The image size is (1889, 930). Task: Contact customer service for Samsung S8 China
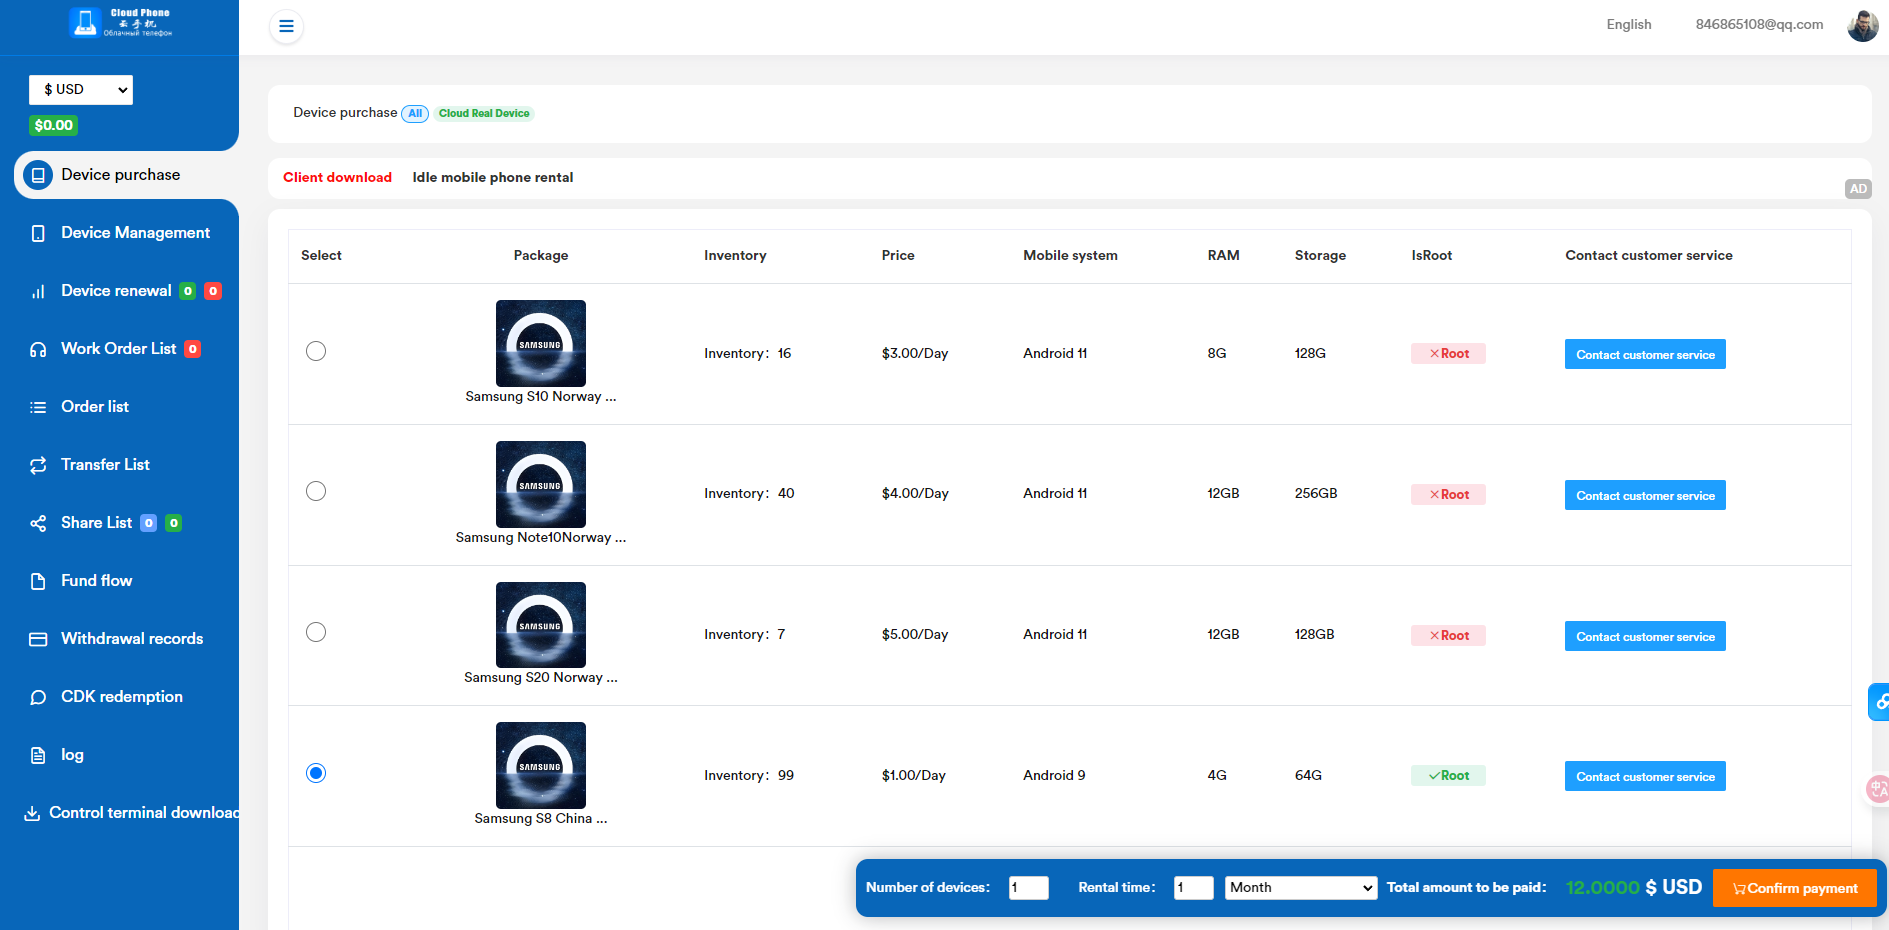point(1644,777)
